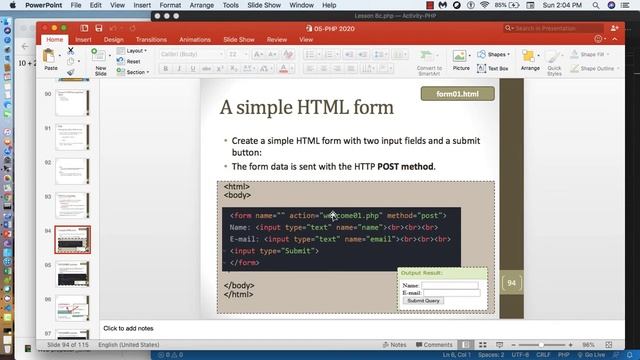Toggle Comments pane in status bar
This screenshot has height=360, width=640.
(x=434, y=345)
